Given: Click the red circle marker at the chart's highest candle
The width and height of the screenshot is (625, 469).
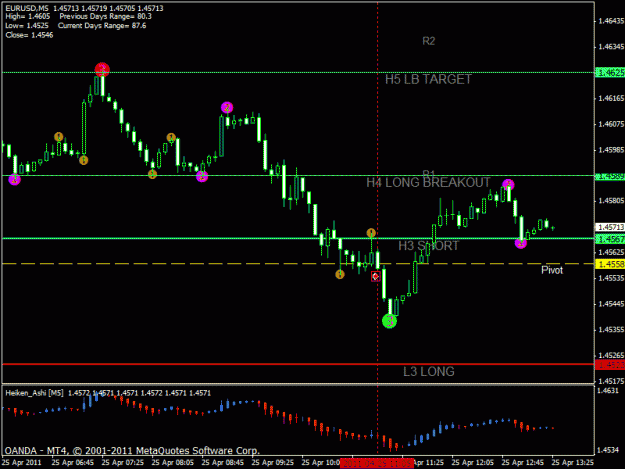Looking at the screenshot, I should [102, 70].
